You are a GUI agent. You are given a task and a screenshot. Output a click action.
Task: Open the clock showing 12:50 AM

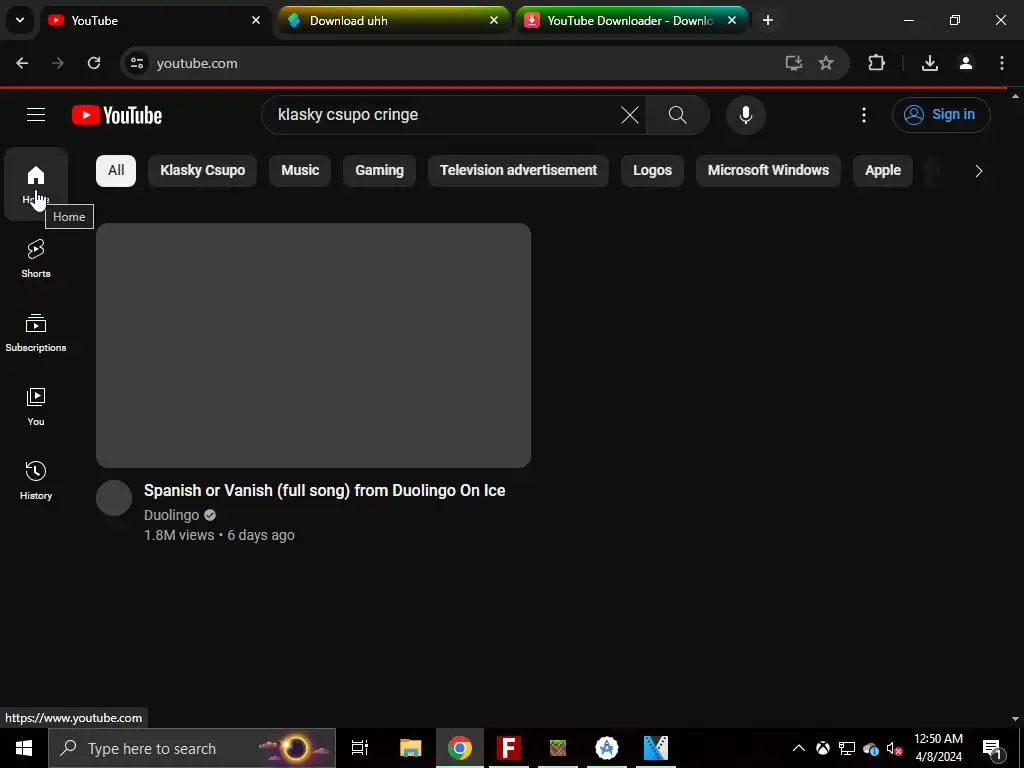(938, 748)
